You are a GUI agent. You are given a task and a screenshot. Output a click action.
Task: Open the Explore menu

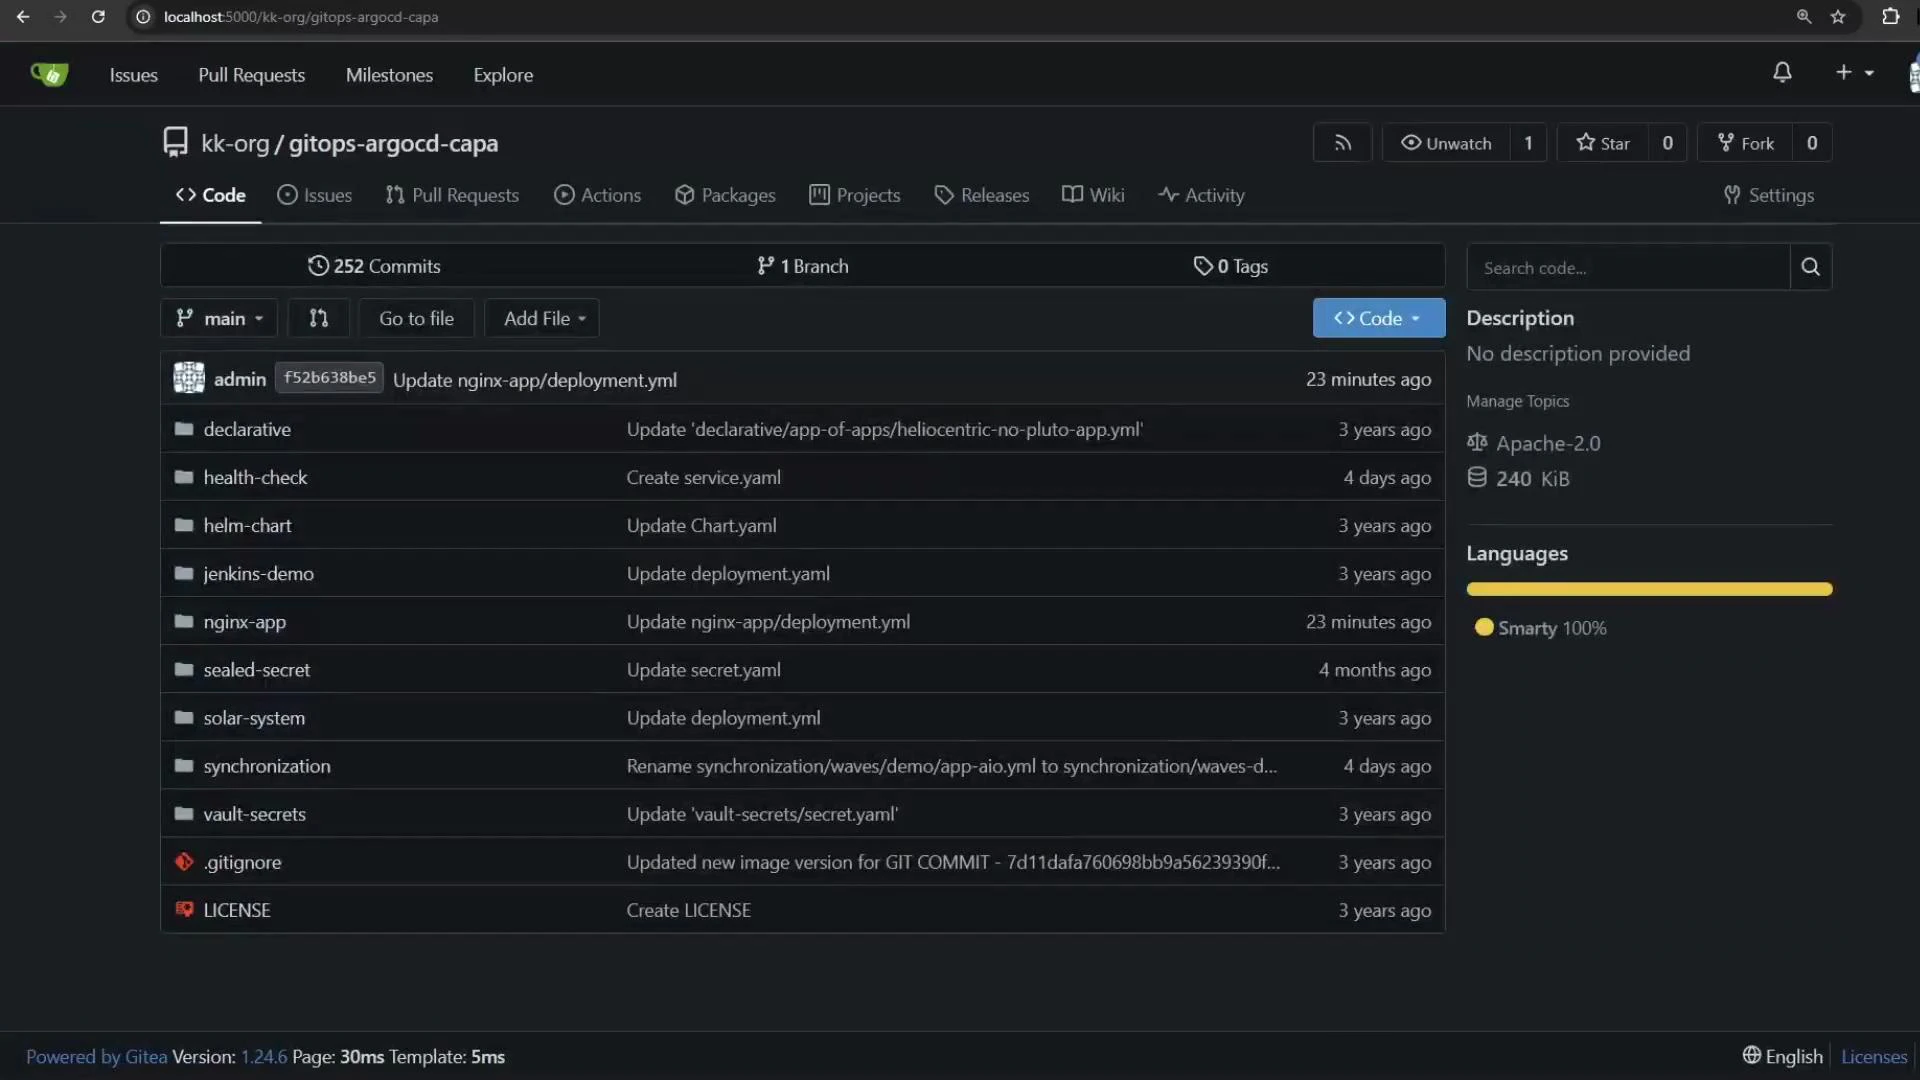[x=503, y=74]
